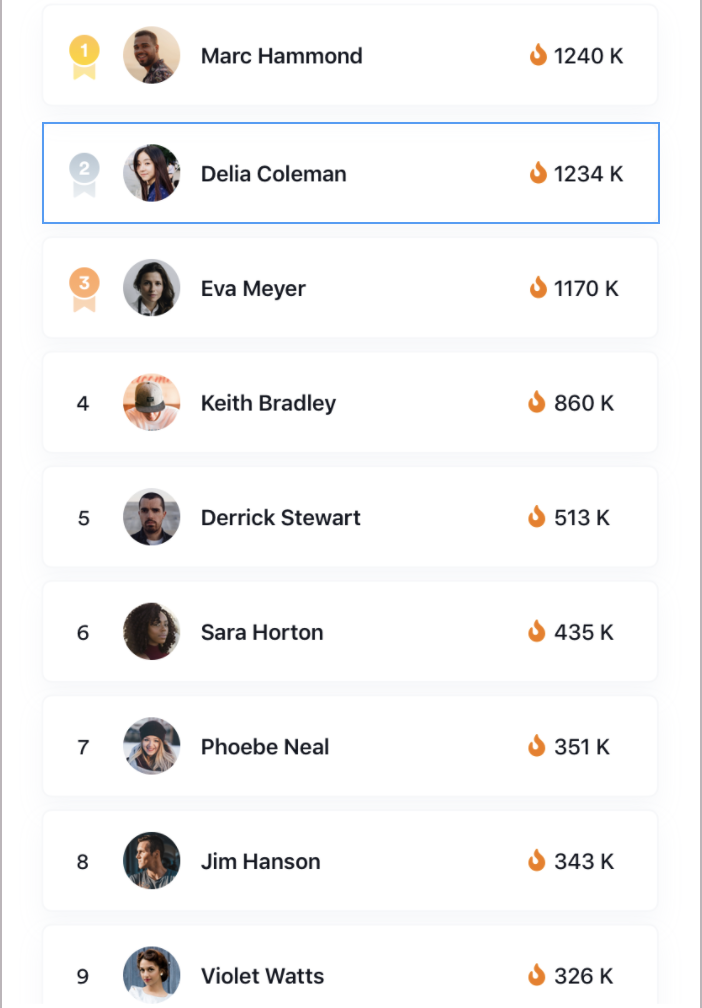Click the silver second-place medal icon
Image resolution: width=702 pixels, height=1008 pixels.
tap(84, 175)
